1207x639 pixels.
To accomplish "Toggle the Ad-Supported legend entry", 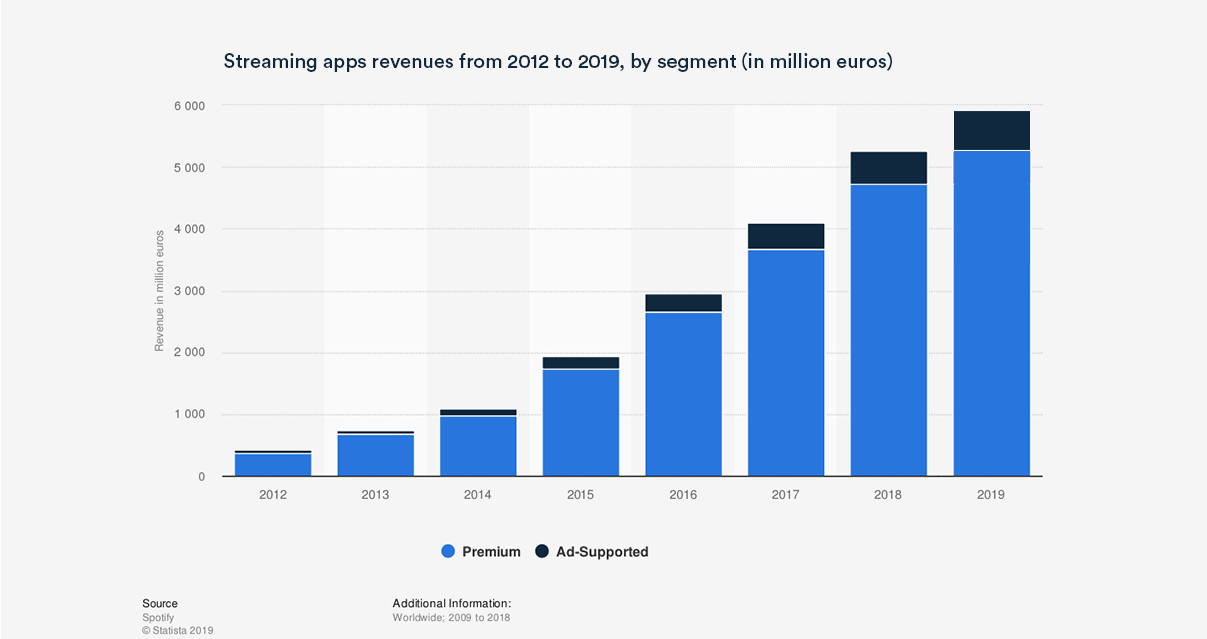I will [x=592, y=551].
